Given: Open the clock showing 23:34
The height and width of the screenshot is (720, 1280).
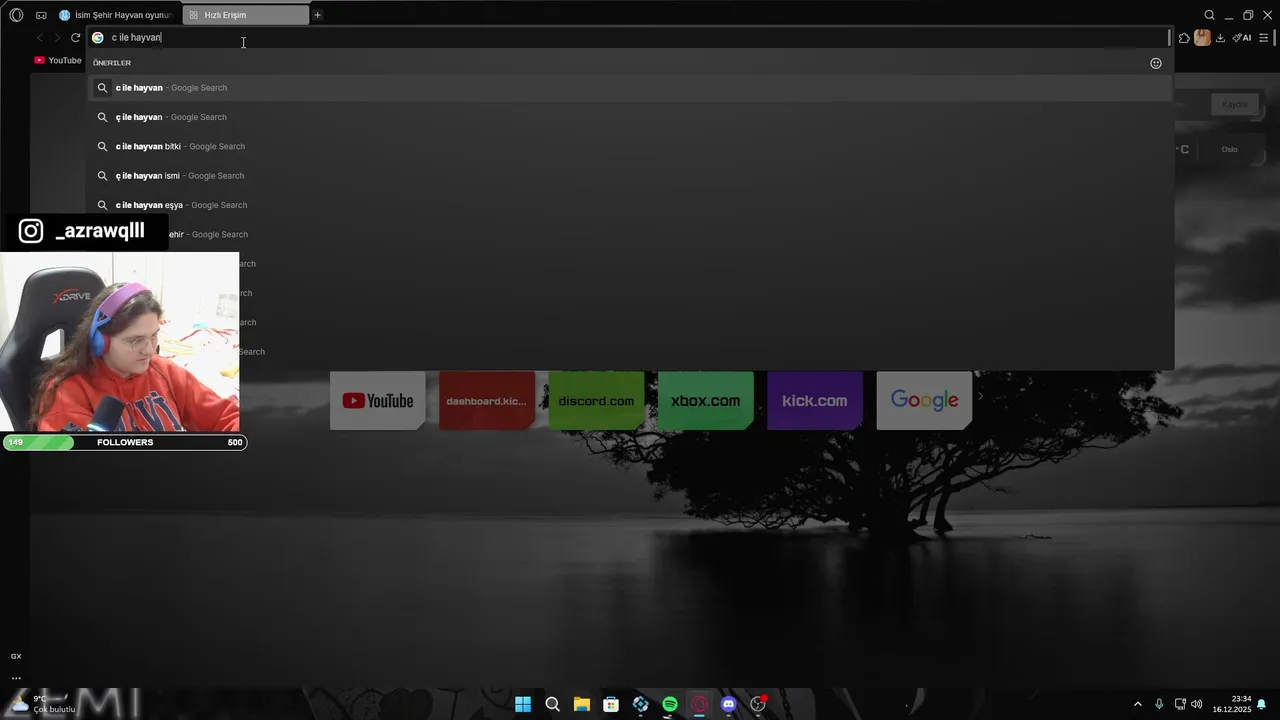Looking at the screenshot, I should (1232, 704).
